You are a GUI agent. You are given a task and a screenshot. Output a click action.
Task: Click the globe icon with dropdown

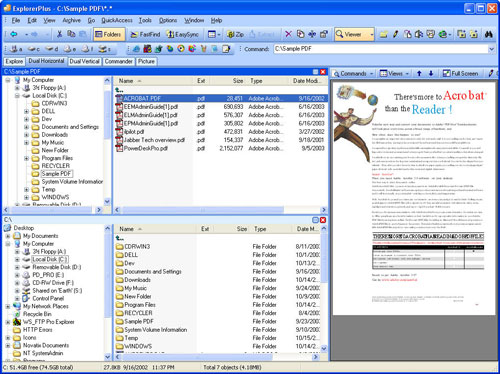[x=445, y=34]
